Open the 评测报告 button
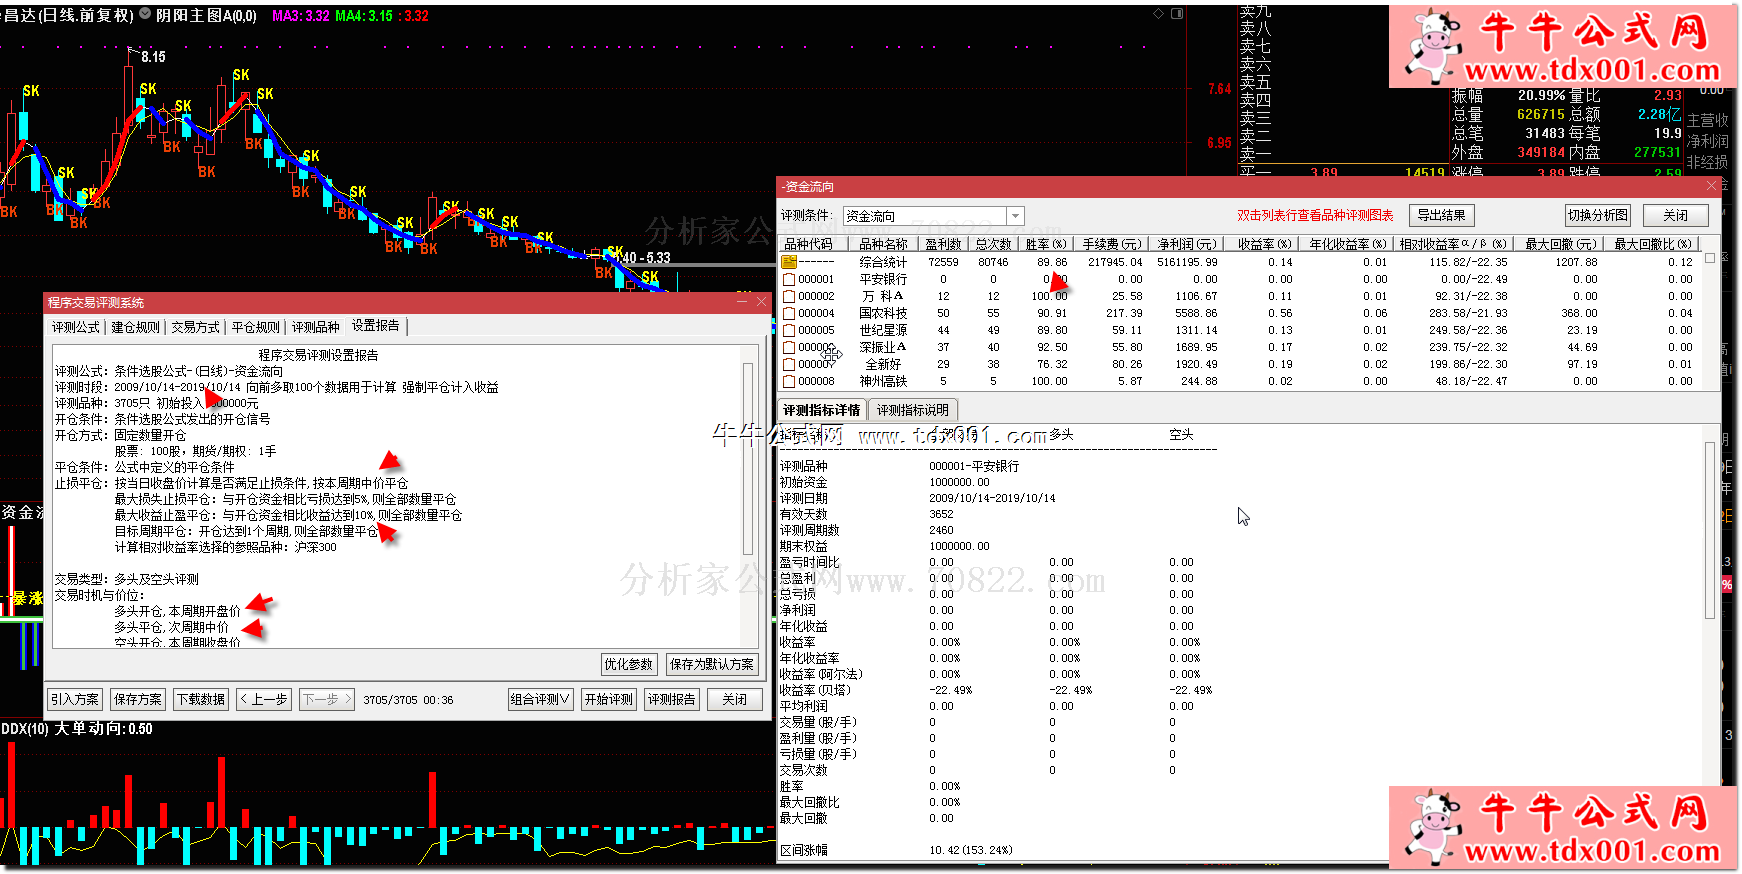Image resolution: width=1742 pixels, height=874 pixels. [671, 699]
